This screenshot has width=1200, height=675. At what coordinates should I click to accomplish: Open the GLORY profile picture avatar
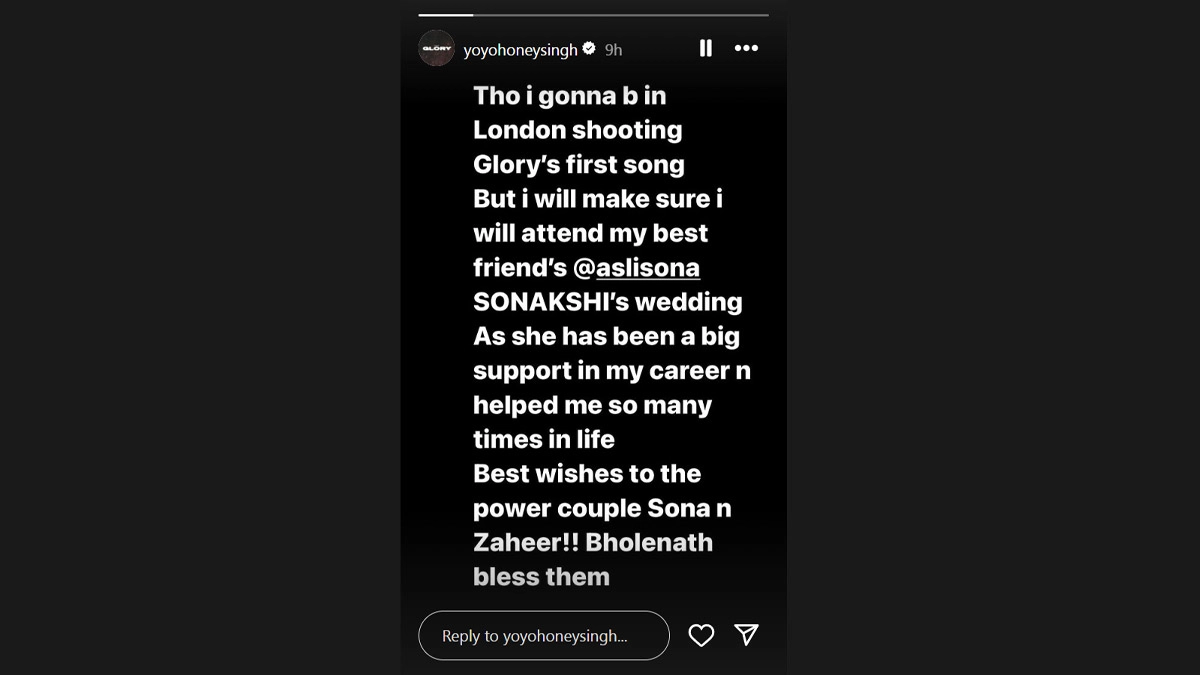pyautogui.click(x=437, y=48)
